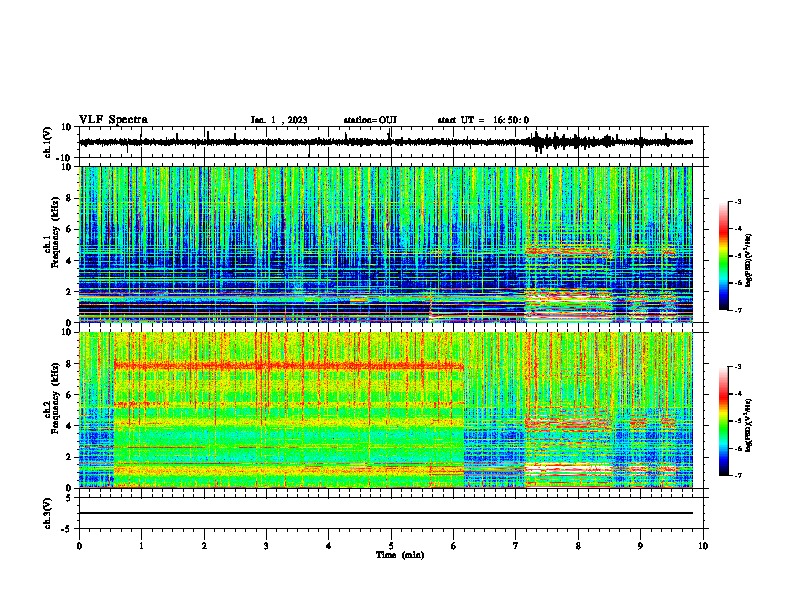Click the "ch.1(V)" waveform axis label
This screenshot has height=612, width=792.
[48, 142]
